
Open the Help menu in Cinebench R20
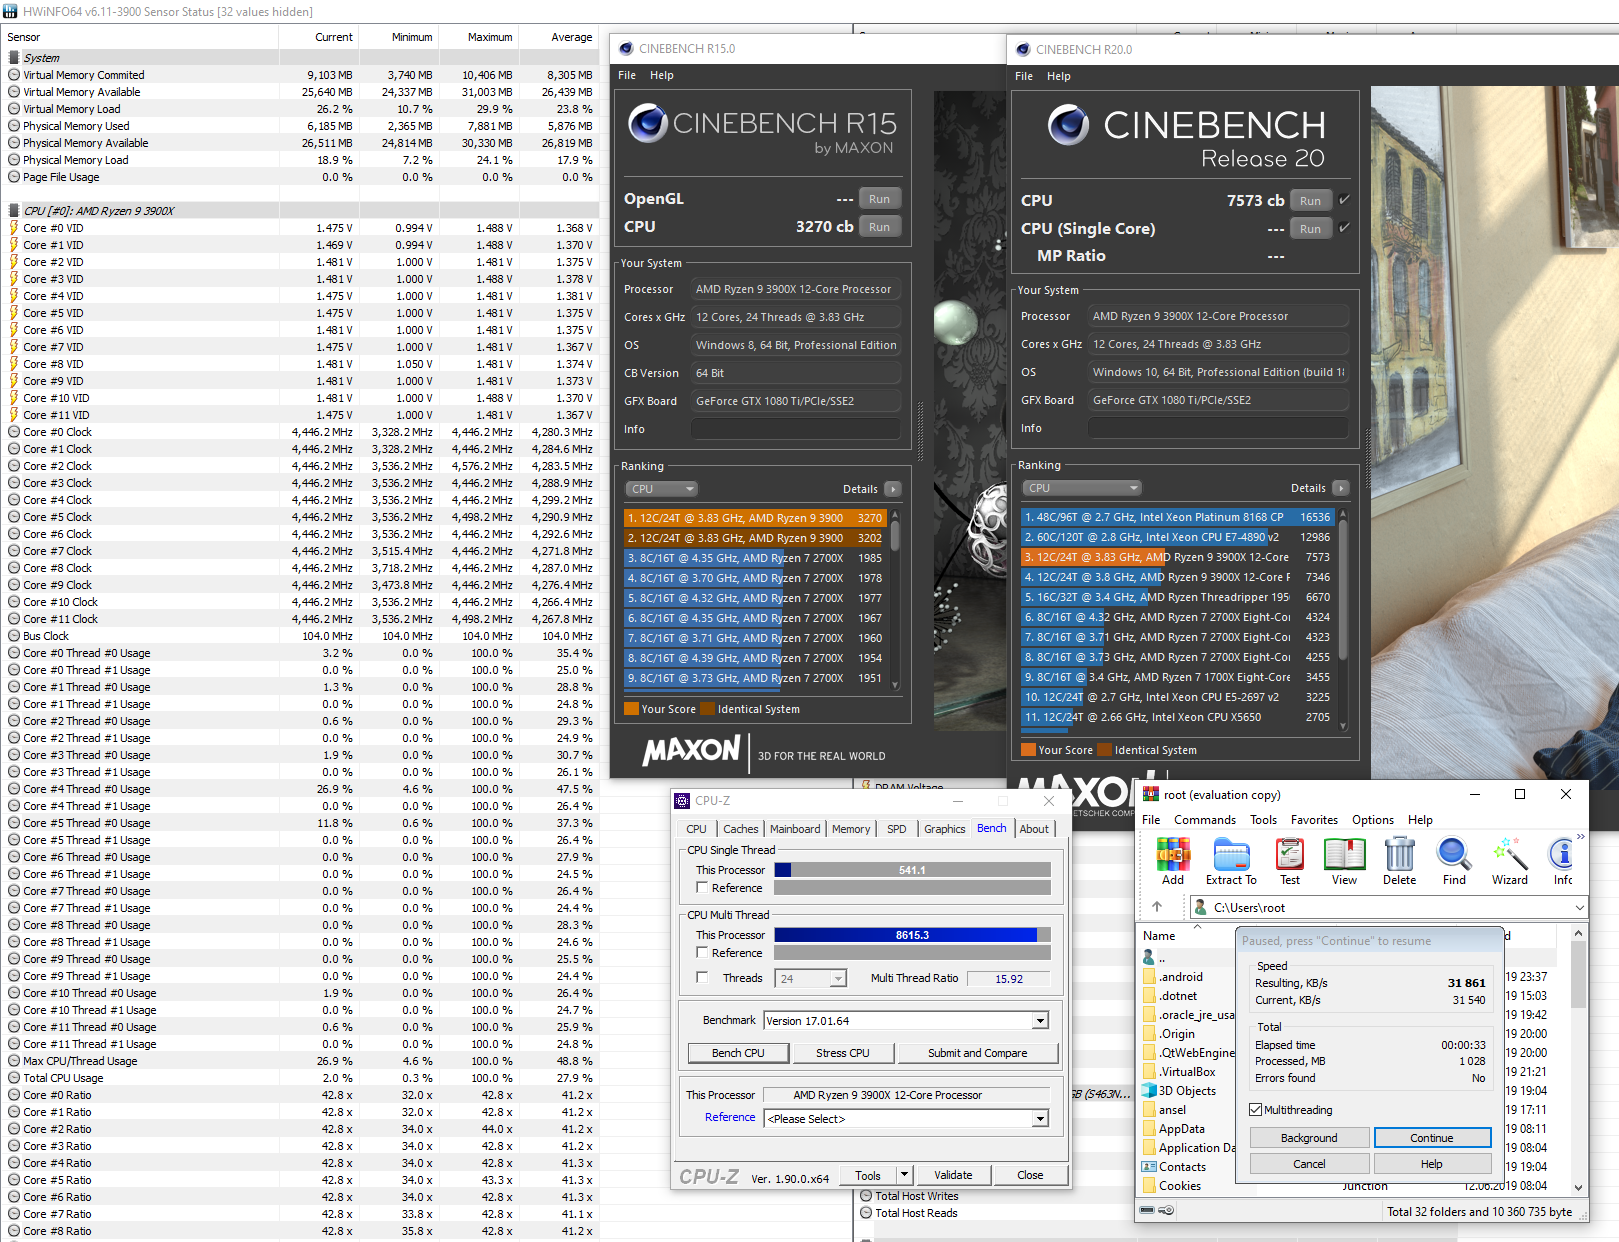(1059, 76)
